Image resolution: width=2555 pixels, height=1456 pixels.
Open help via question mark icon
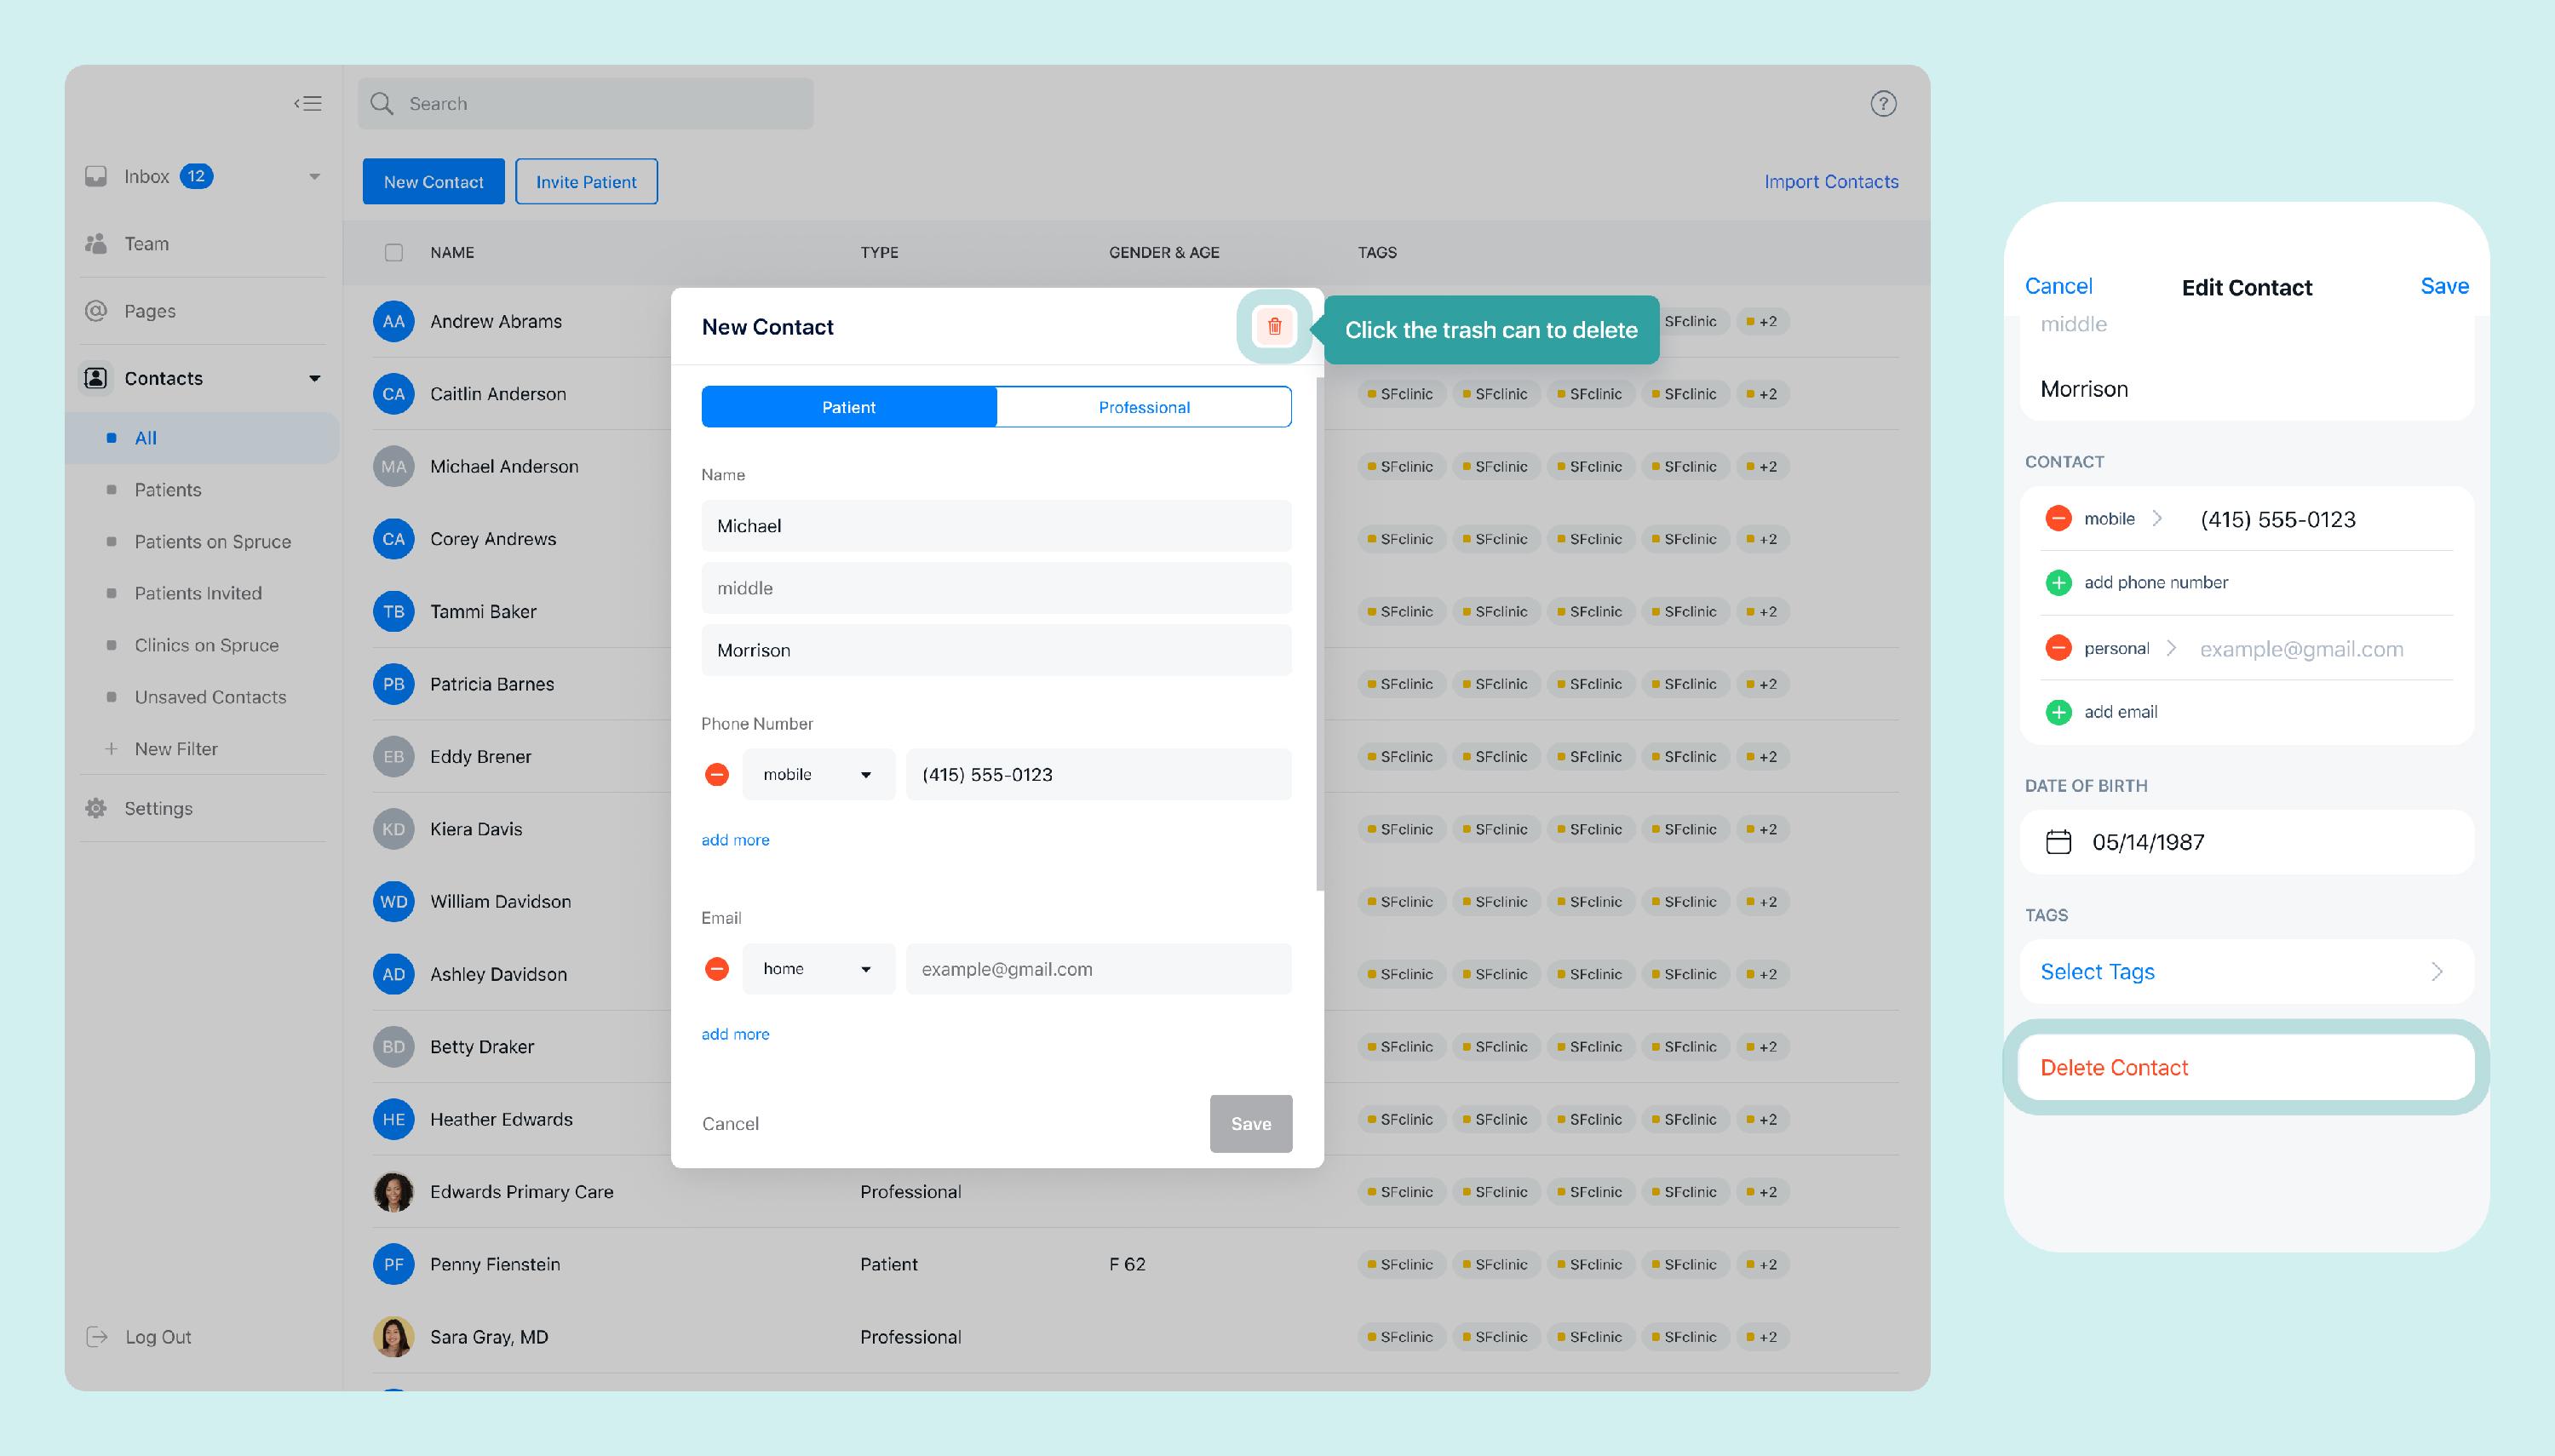[x=1883, y=103]
